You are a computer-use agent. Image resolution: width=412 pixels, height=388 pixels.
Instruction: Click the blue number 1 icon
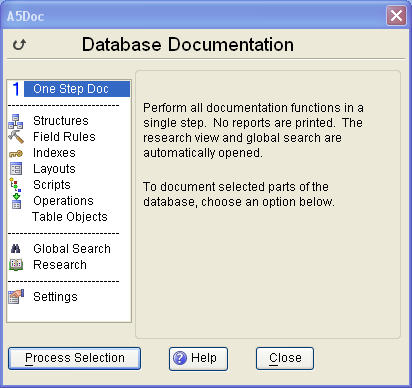point(16,89)
